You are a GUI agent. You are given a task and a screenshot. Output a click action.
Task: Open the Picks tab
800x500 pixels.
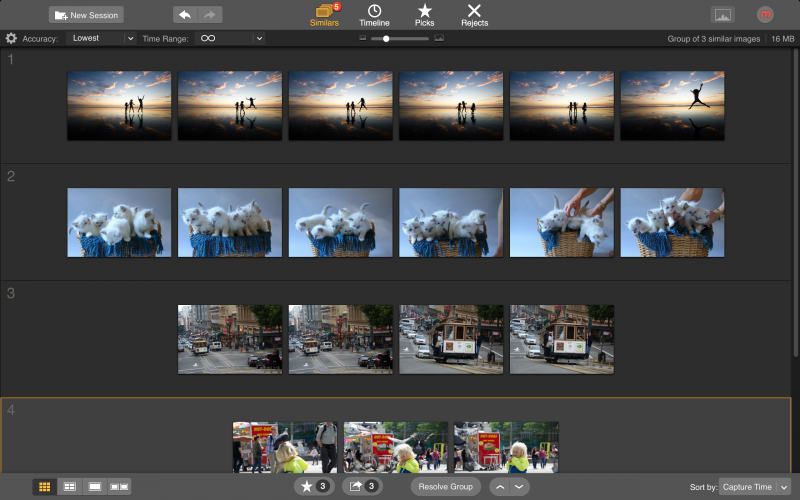coord(424,15)
